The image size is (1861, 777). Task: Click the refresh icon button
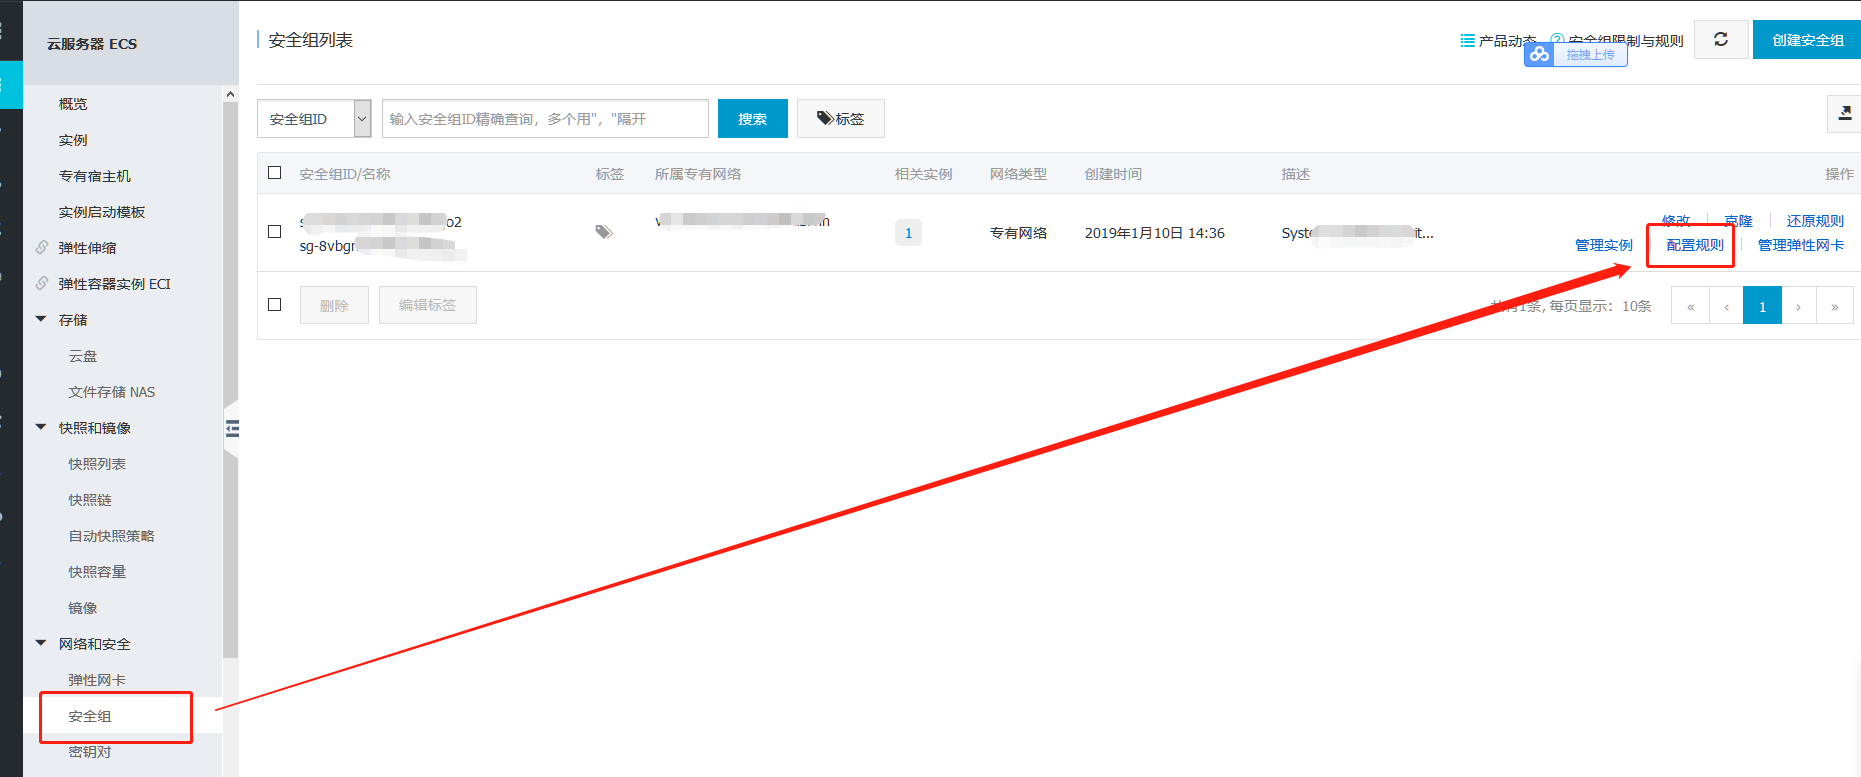tap(1720, 40)
